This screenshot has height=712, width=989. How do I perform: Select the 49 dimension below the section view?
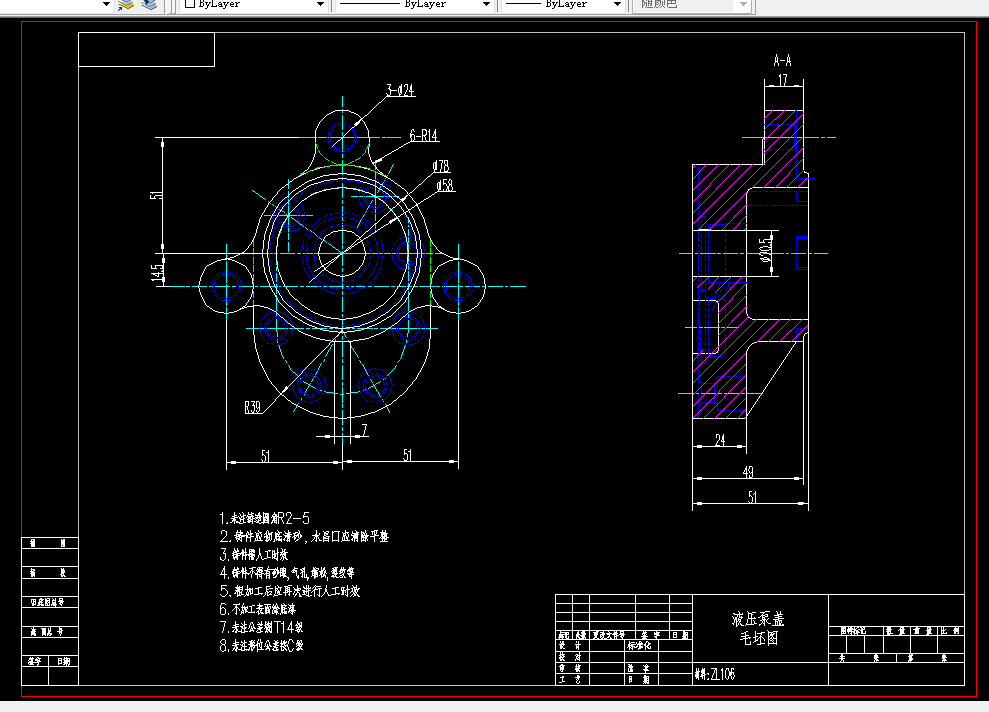point(748,472)
